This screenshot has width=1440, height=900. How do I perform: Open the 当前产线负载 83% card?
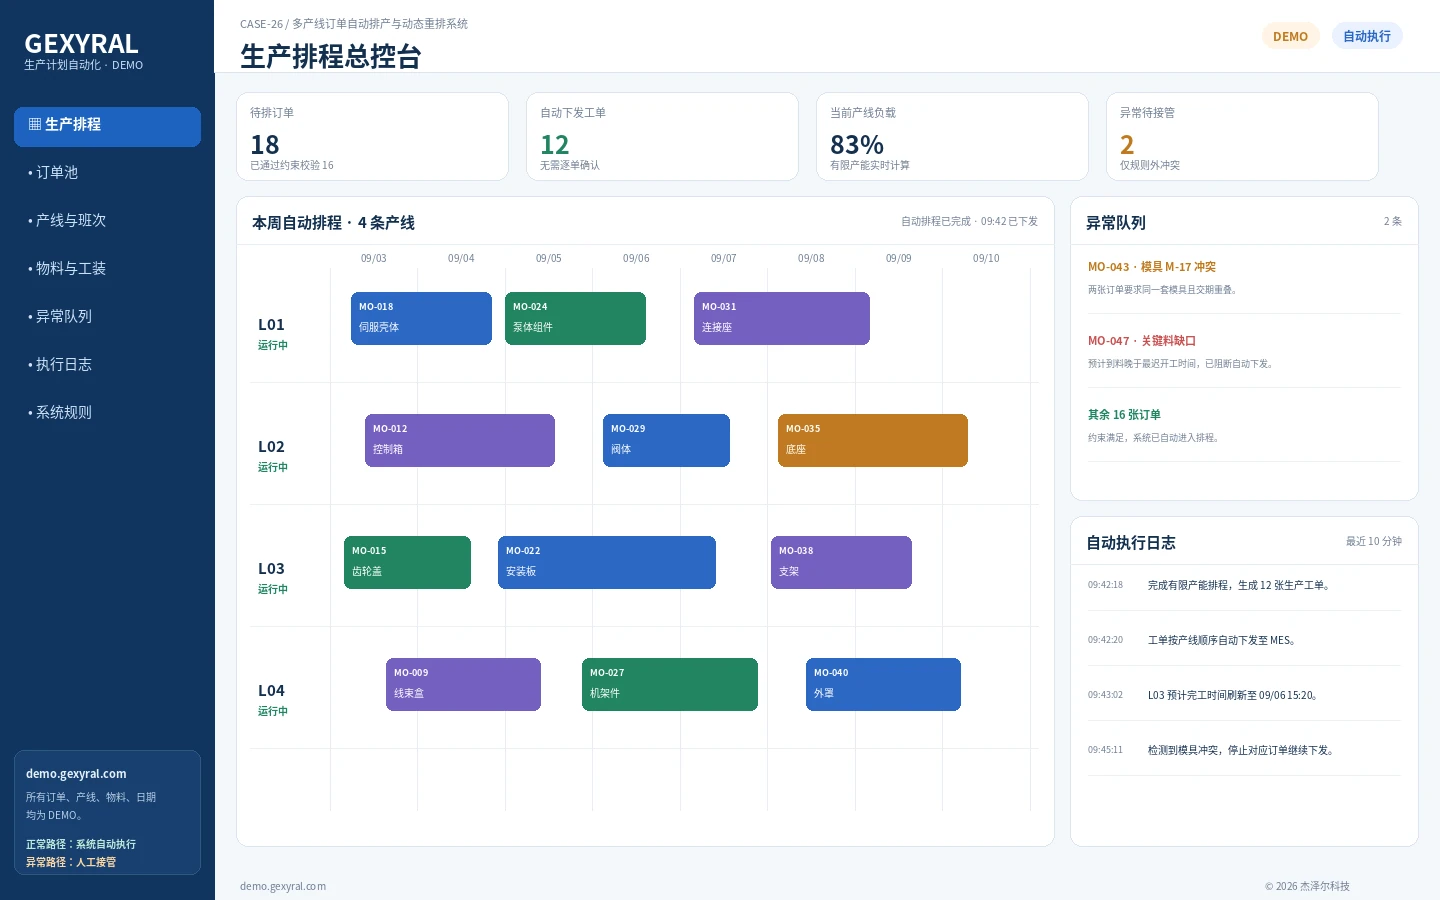point(952,137)
